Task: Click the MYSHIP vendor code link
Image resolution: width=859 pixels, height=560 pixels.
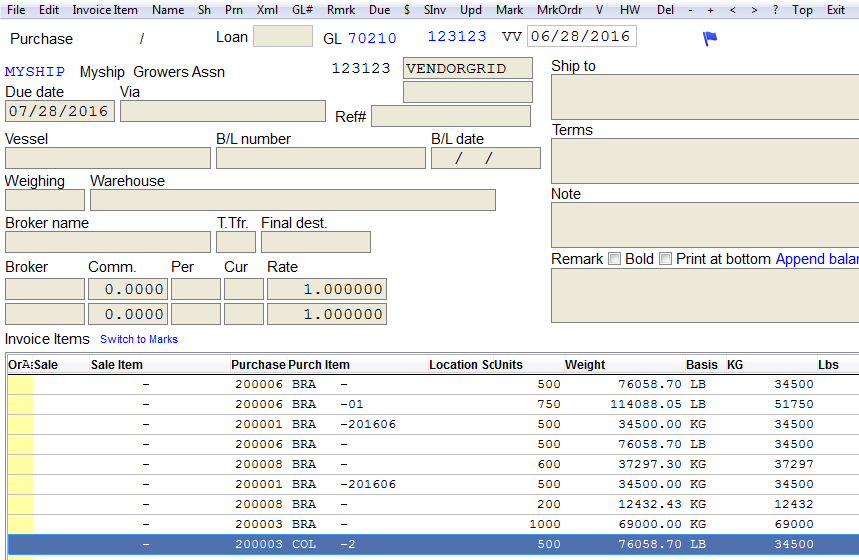Action: pos(35,72)
